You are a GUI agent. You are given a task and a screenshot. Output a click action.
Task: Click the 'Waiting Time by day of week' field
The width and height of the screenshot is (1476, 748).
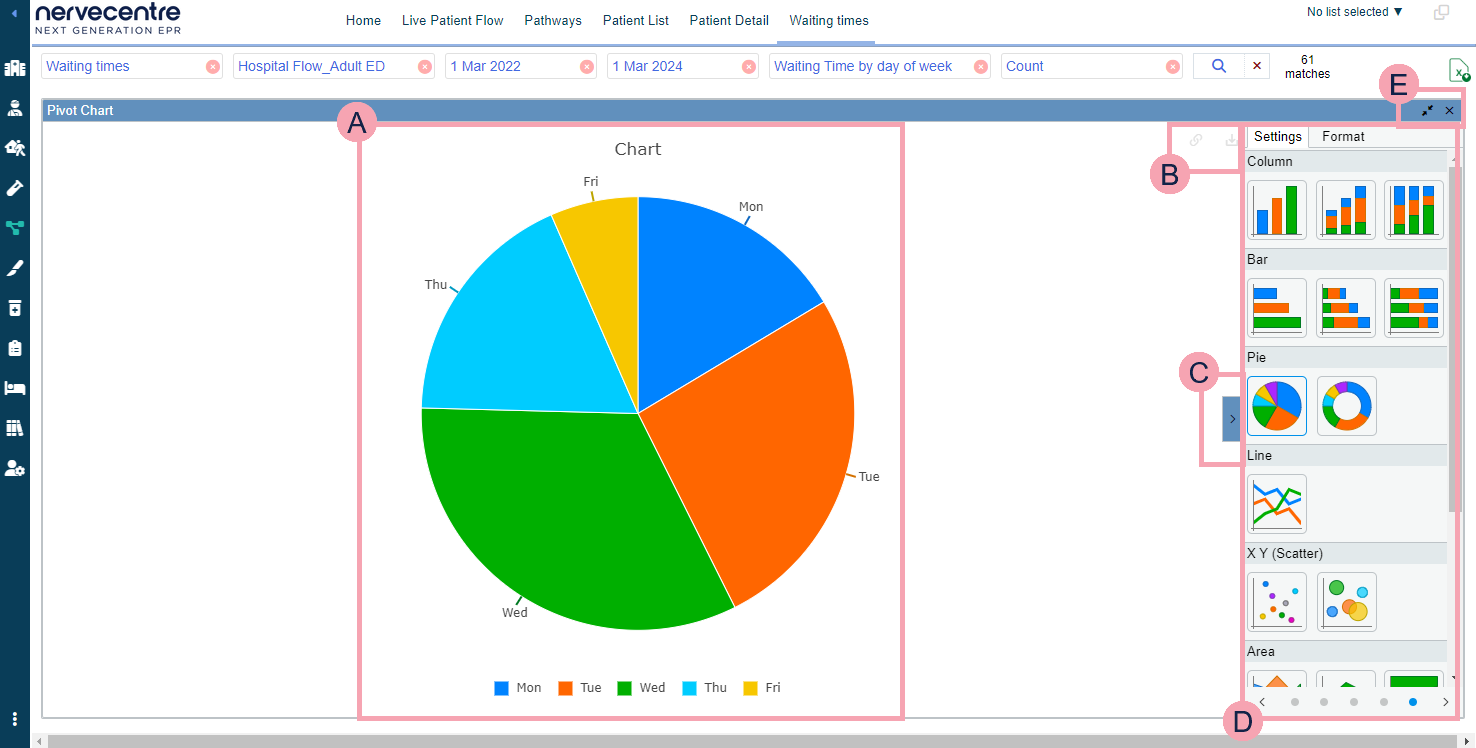[864, 66]
